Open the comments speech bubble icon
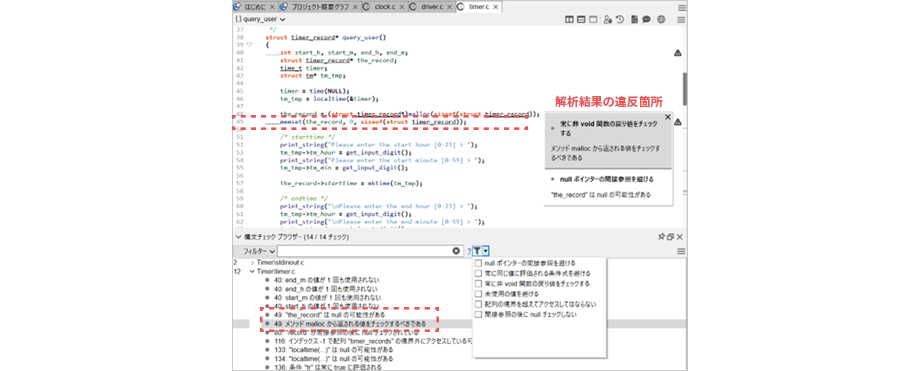920x371 pixels. [x=646, y=19]
